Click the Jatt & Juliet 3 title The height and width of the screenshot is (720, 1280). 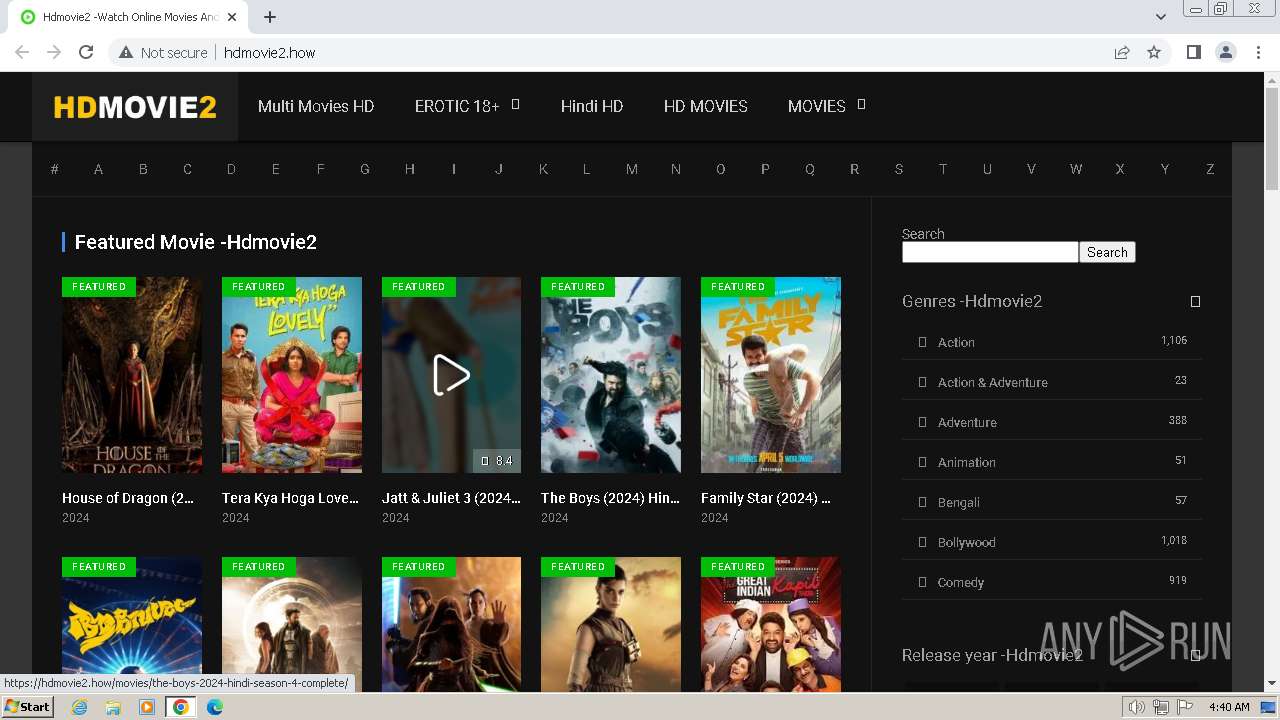[x=451, y=498]
